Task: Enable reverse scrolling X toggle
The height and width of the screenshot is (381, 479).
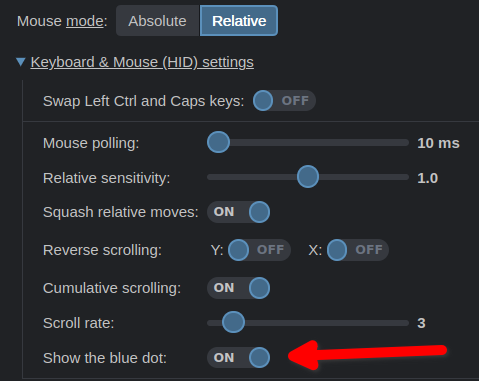Action: pos(358,250)
